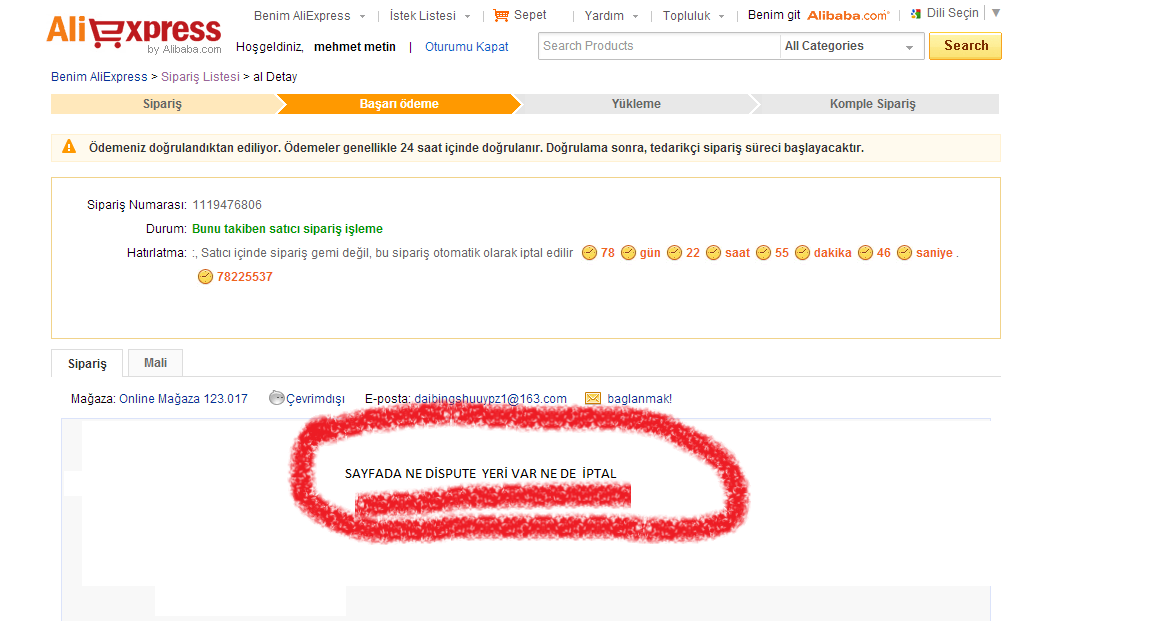Click the Yükleme progress step
The height and width of the screenshot is (621, 1153).
tap(636, 104)
